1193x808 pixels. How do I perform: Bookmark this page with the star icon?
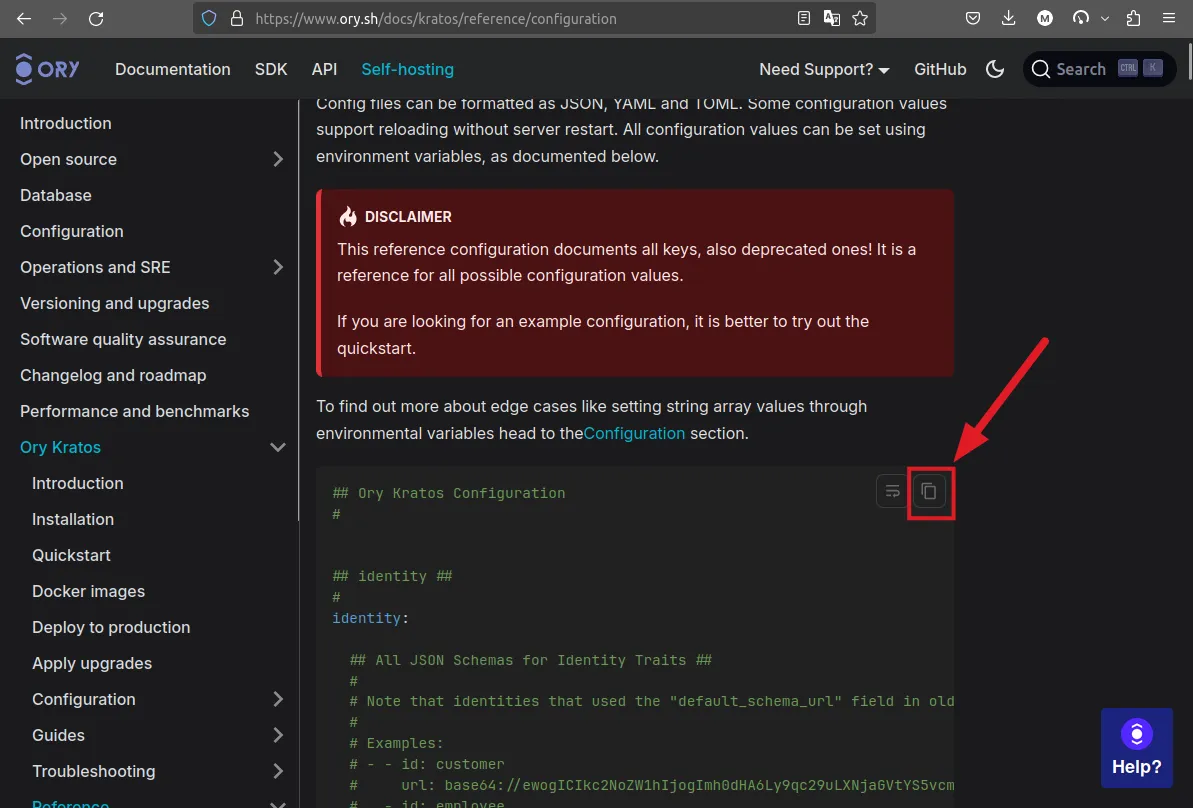click(860, 18)
